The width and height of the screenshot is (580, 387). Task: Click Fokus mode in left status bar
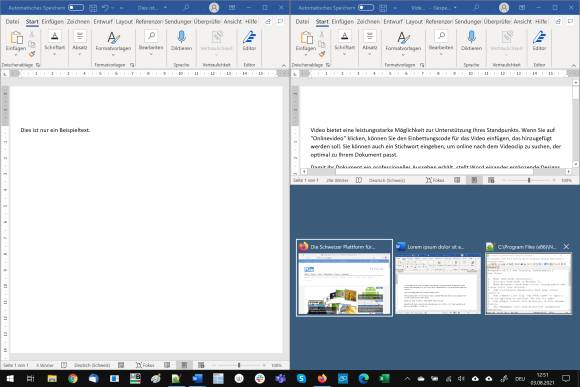pyautogui.click(x=145, y=365)
